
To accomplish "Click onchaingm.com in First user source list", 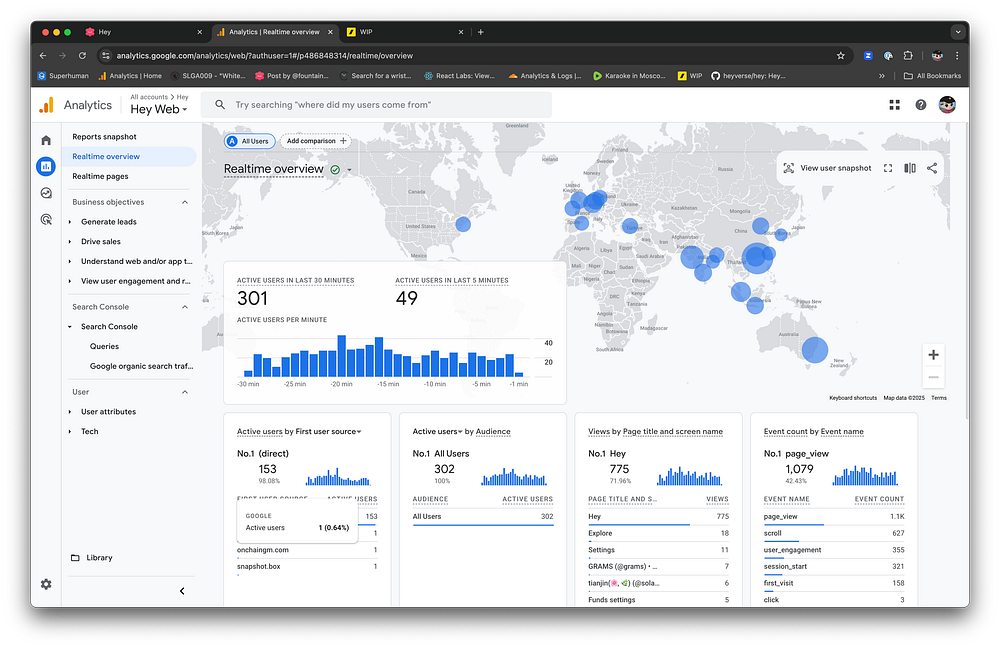I will click(x=263, y=550).
